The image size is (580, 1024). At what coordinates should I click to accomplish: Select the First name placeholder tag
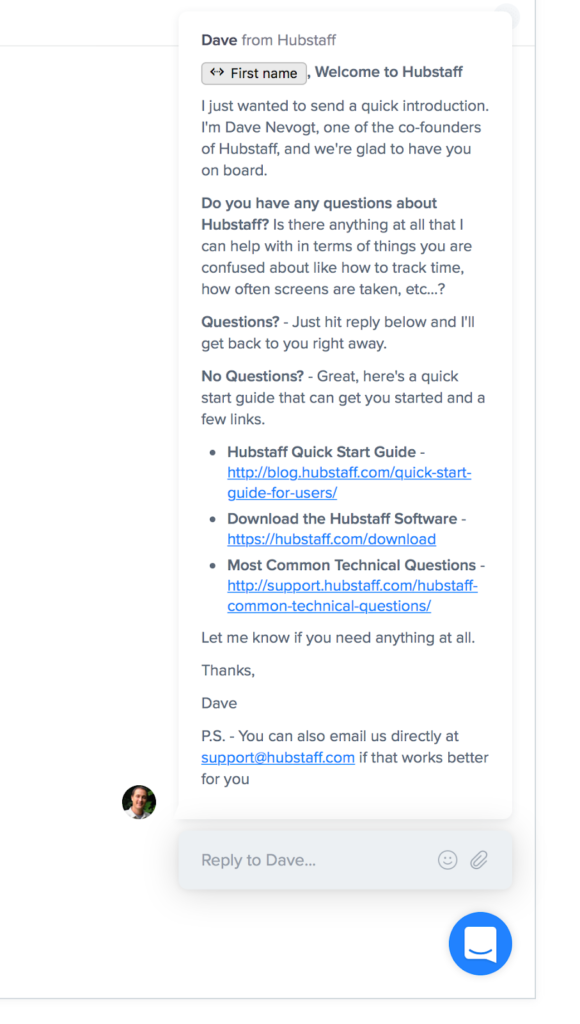[254, 73]
